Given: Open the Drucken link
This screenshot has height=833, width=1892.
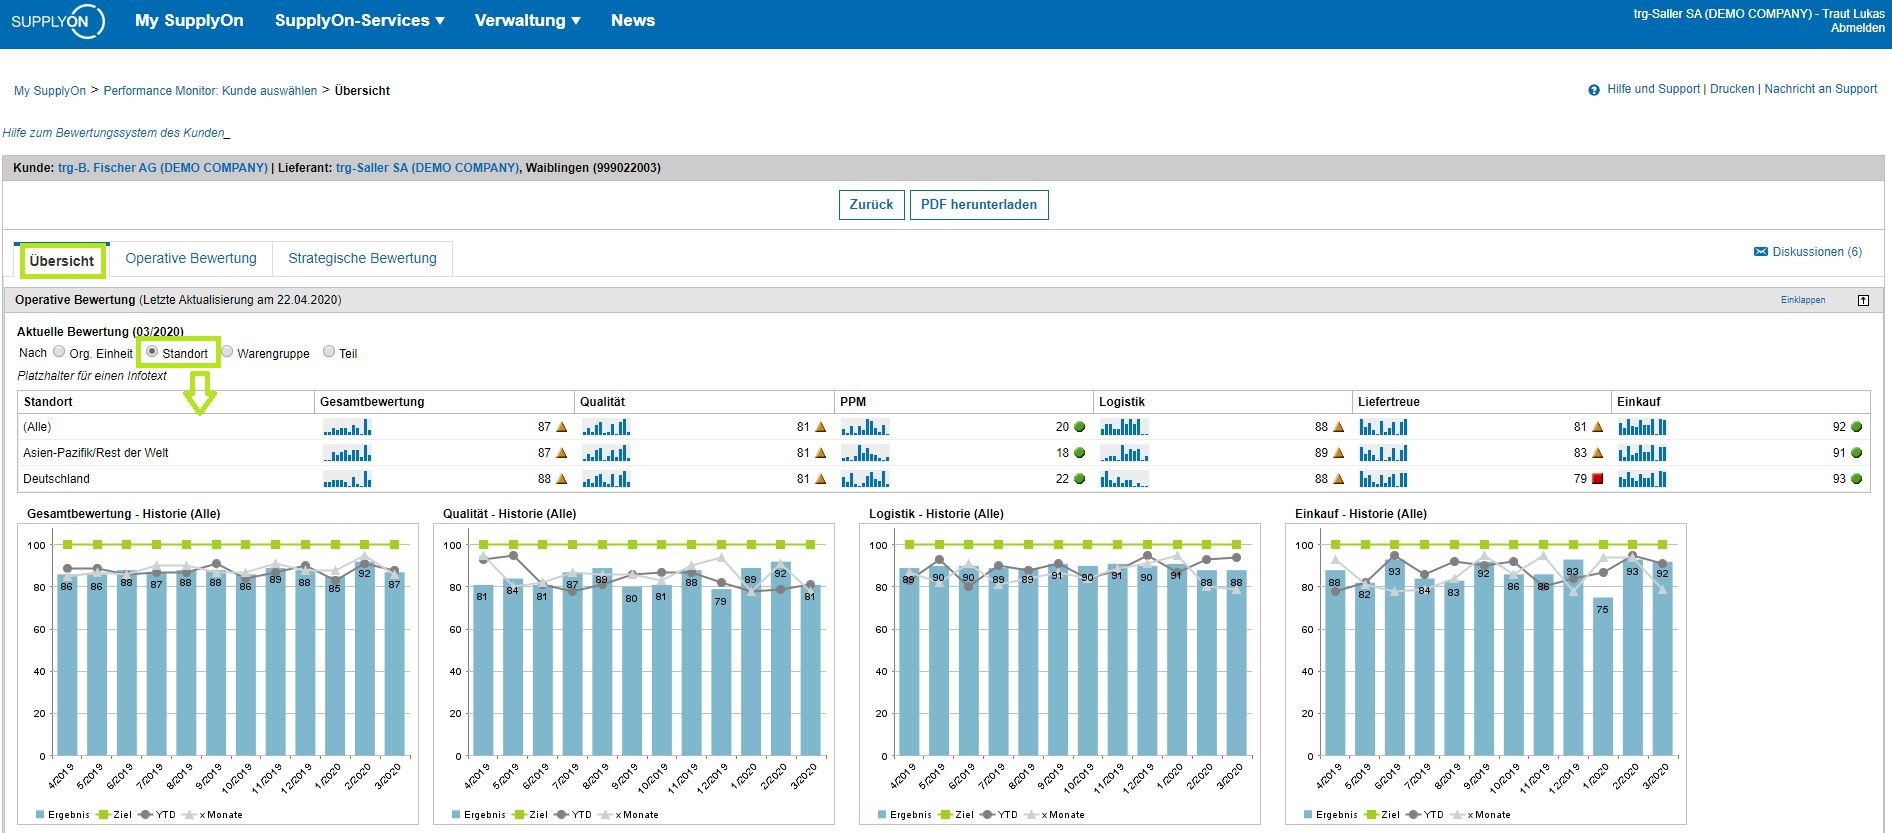Looking at the screenshot, I should point(1732,89).
